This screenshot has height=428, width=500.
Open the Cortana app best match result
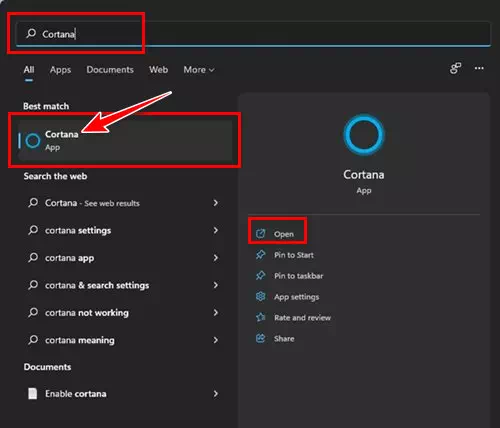125,140
